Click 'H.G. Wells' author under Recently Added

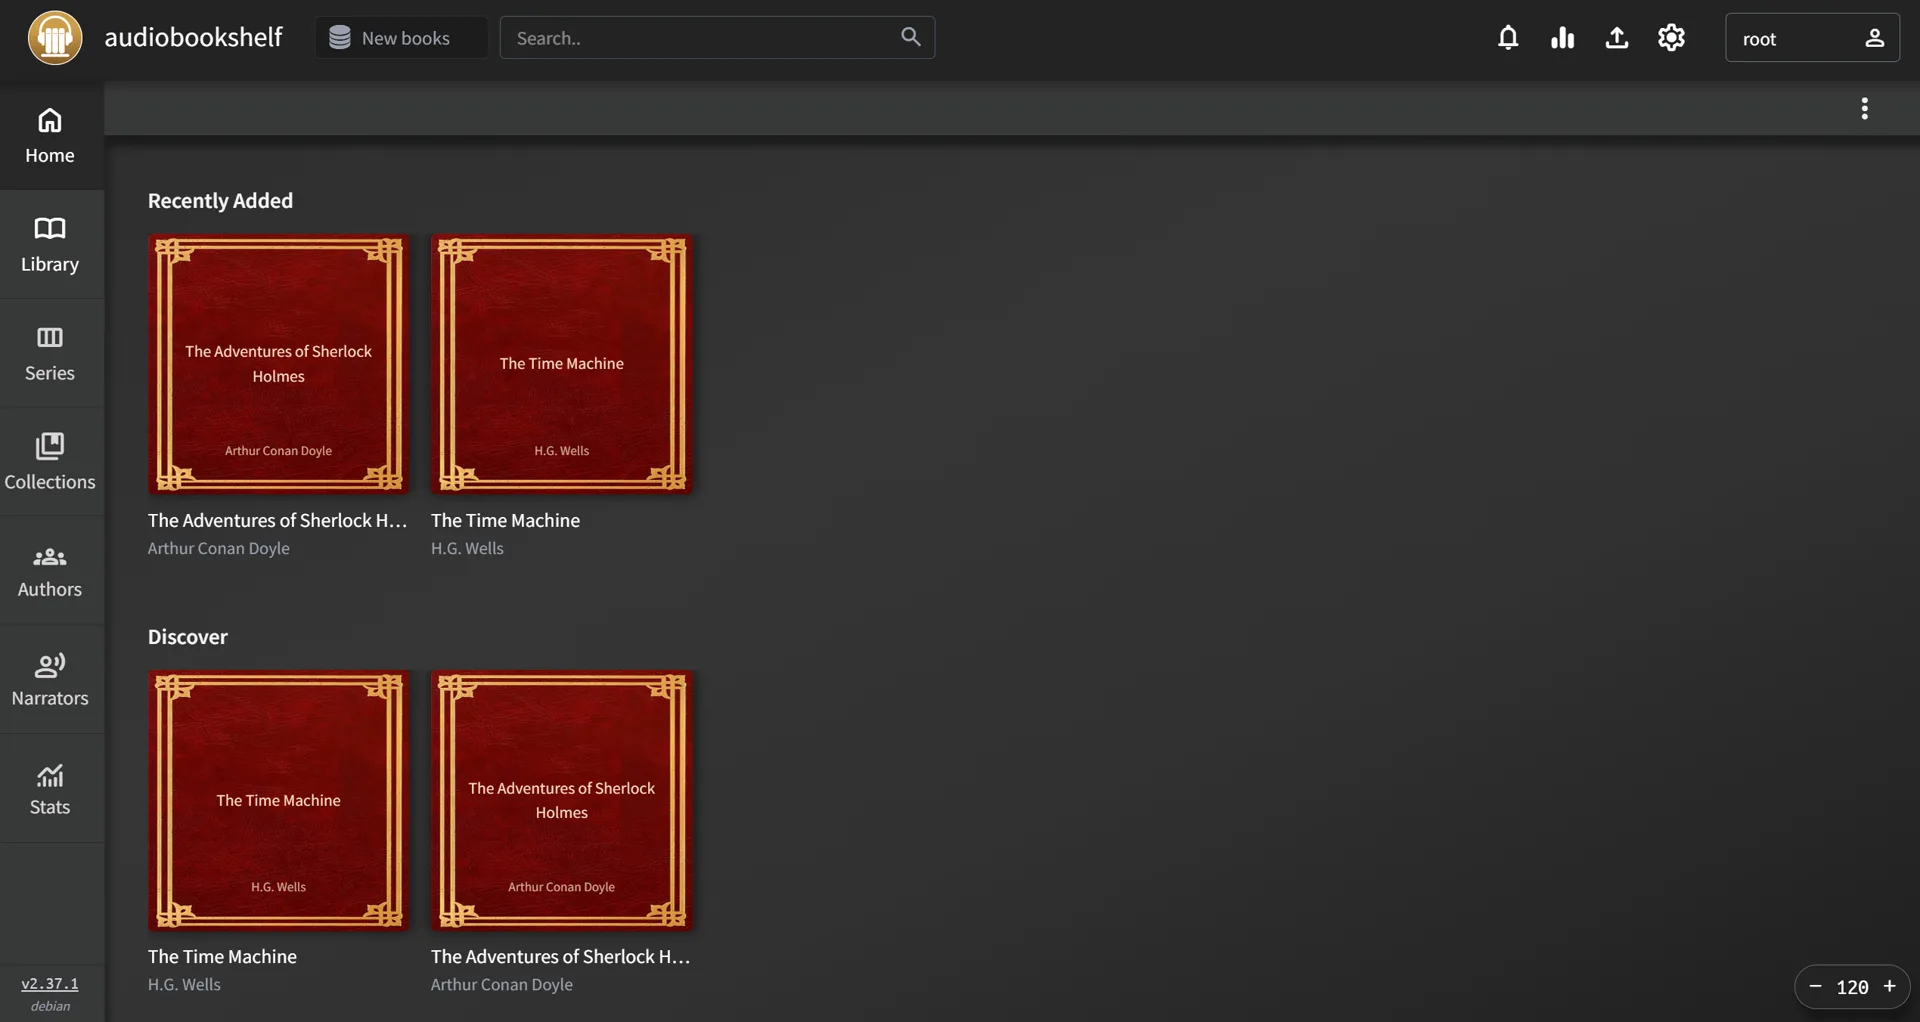coord(467,549)
